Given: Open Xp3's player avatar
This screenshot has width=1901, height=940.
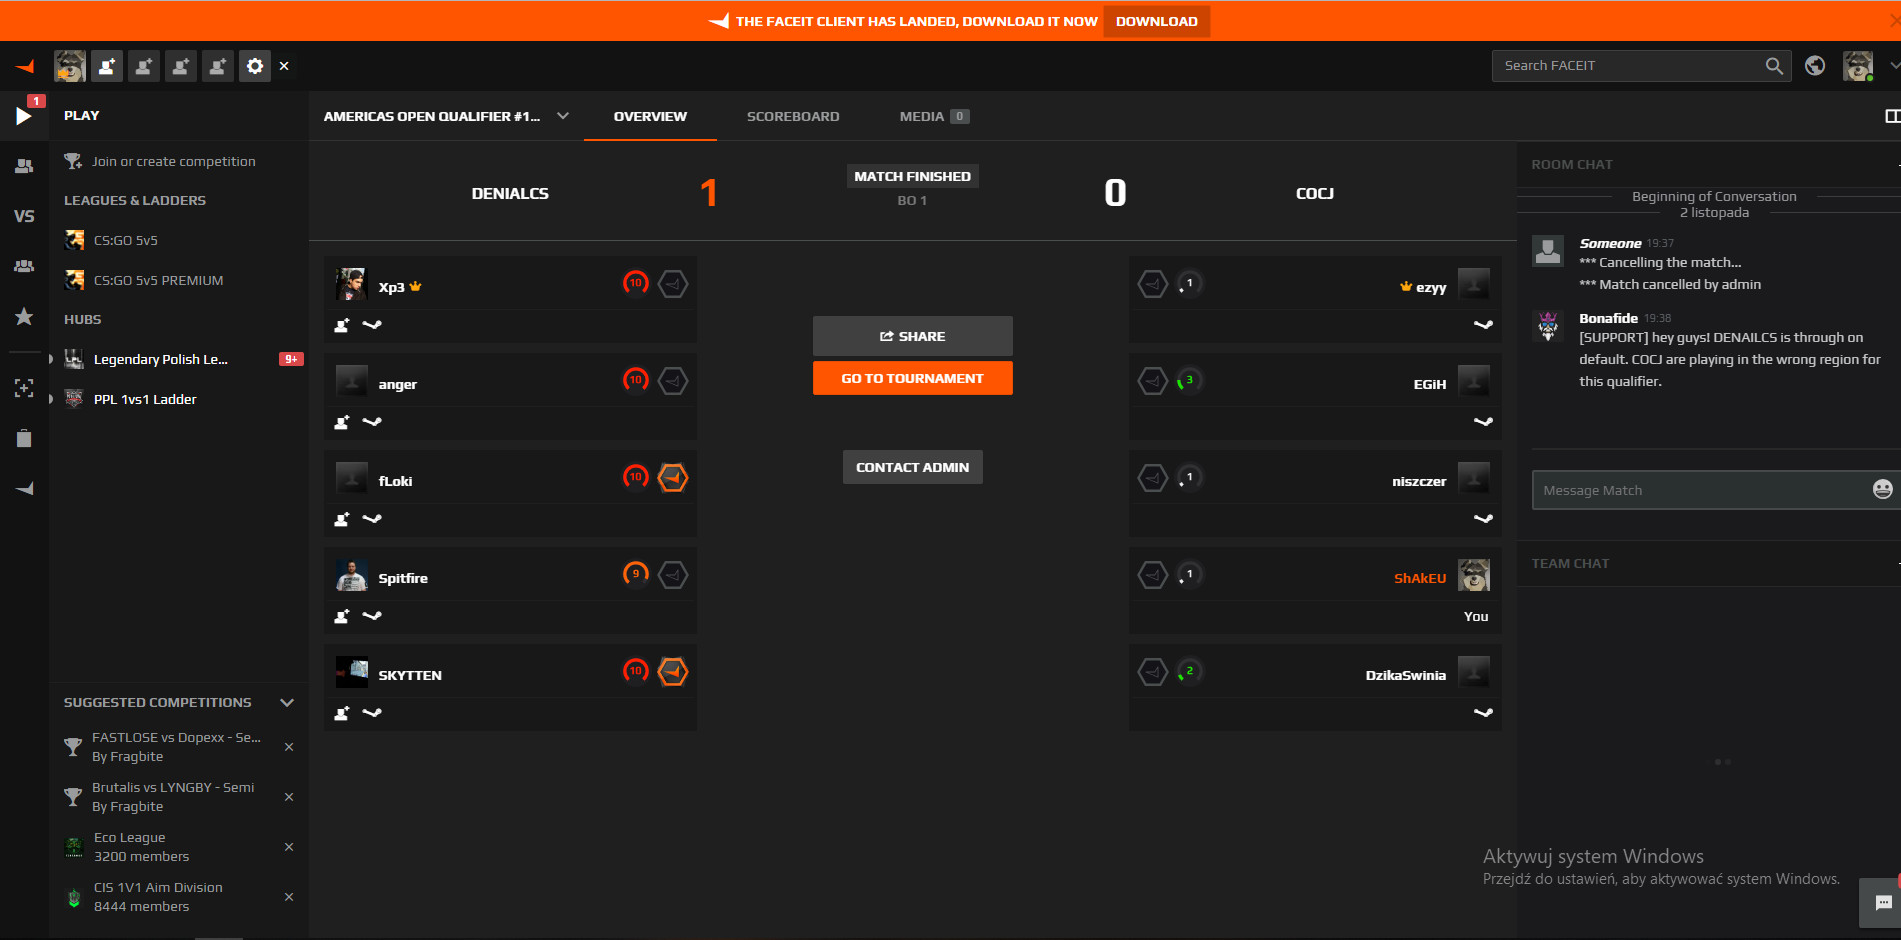Looking at the screenshot, I should point(351,284).
